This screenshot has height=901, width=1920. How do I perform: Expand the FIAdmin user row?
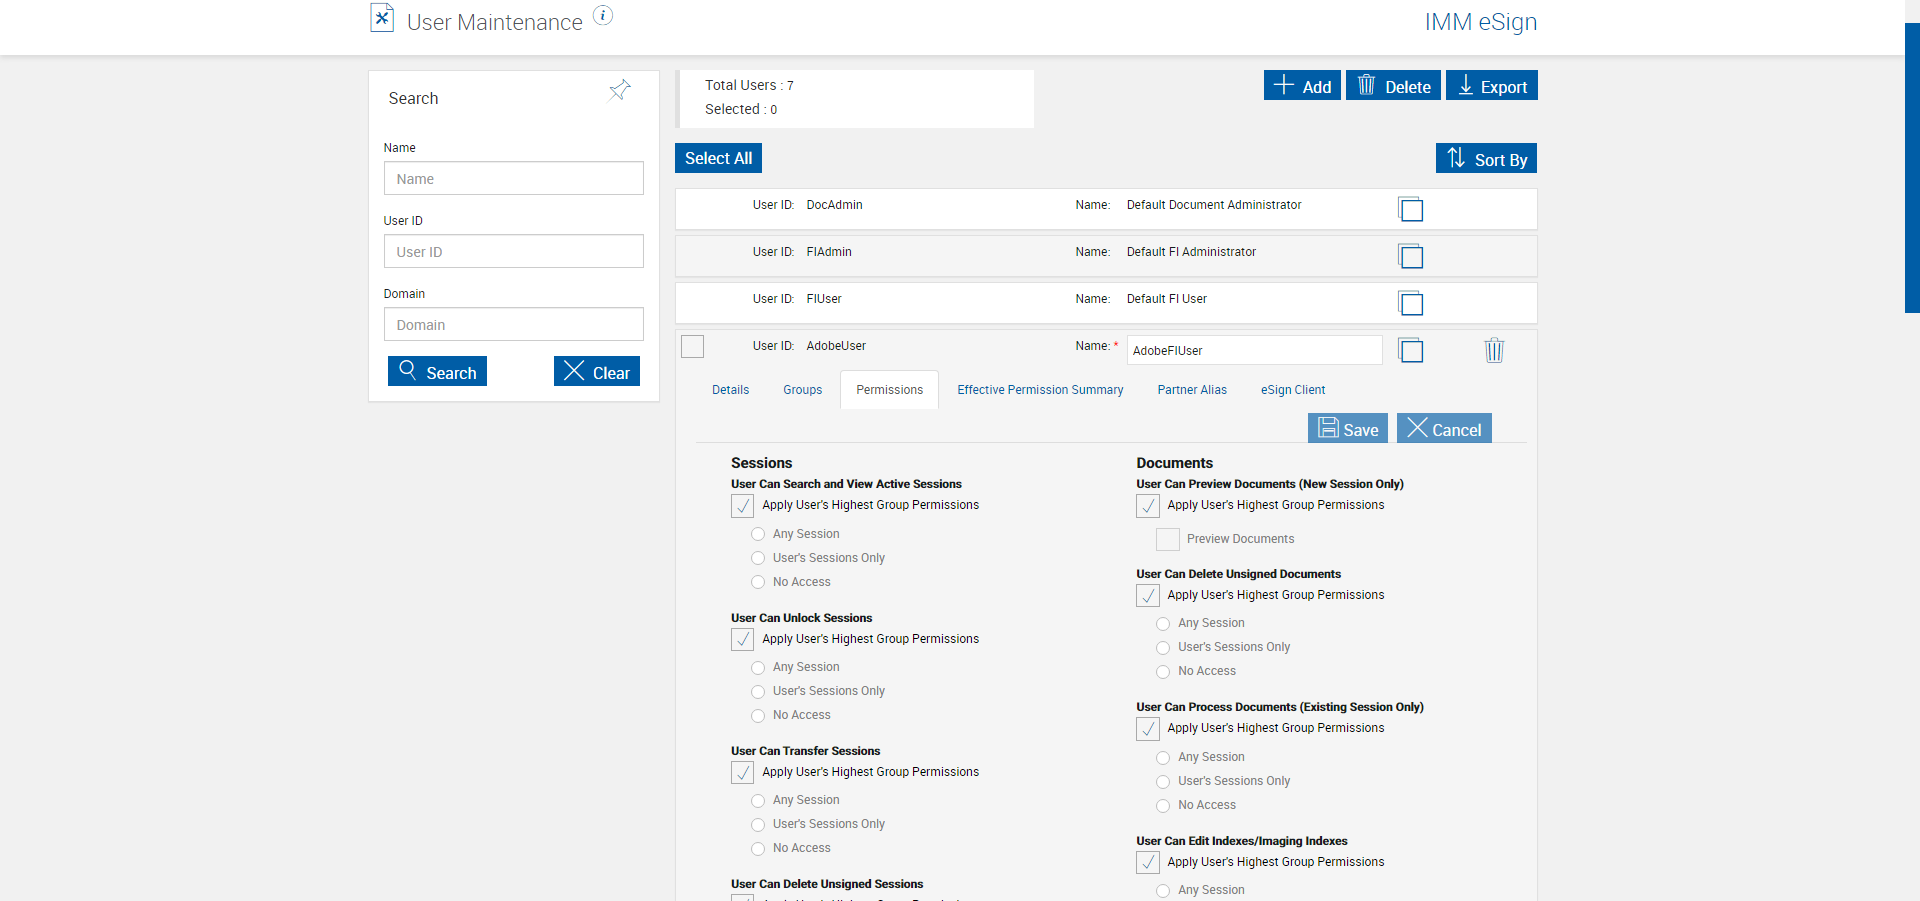[1000, 253]
